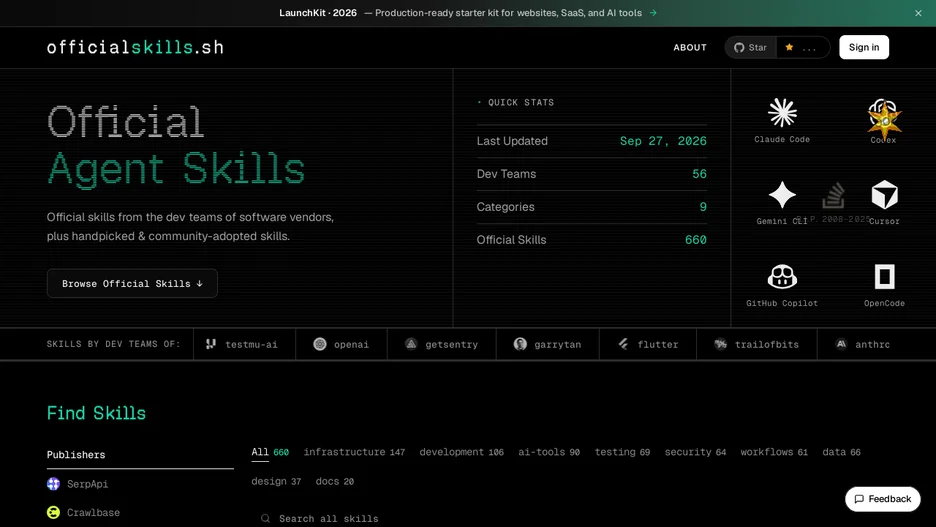The height and width of the screenshot is (527, 936).
Task: Click the search magnifier icon
Action: click(x=265, y=518)
